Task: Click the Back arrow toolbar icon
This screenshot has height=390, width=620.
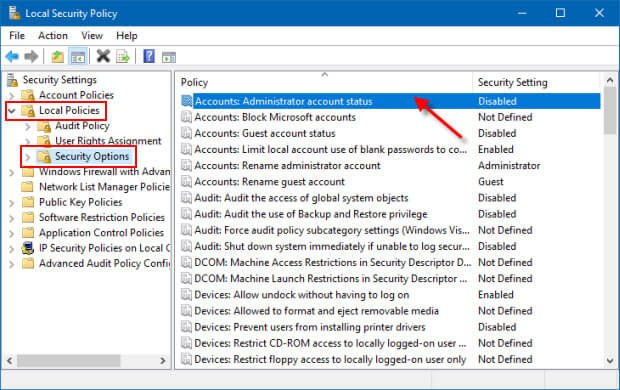Action: 12,57
